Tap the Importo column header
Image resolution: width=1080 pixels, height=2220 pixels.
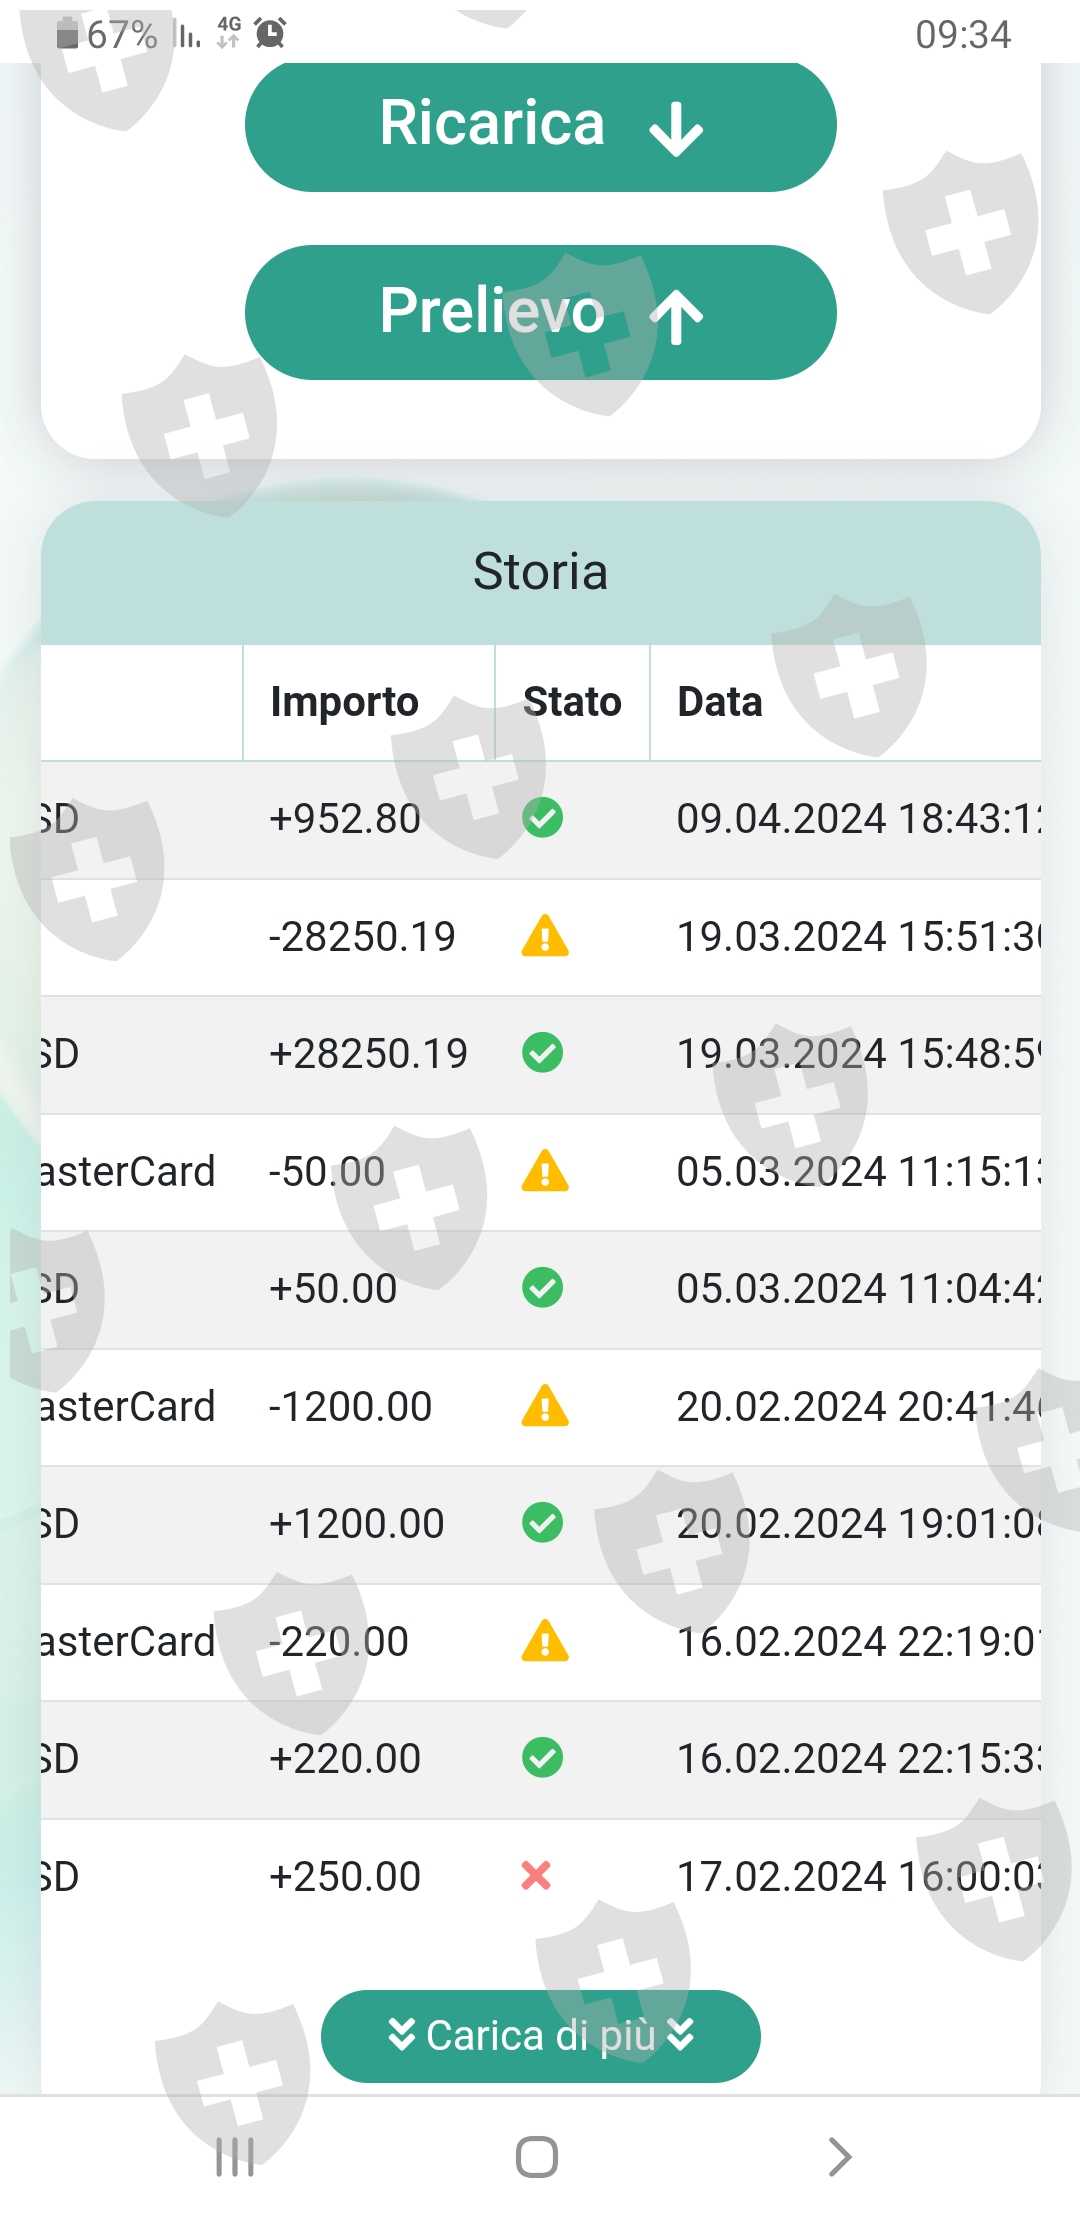[x=344, y=702]
